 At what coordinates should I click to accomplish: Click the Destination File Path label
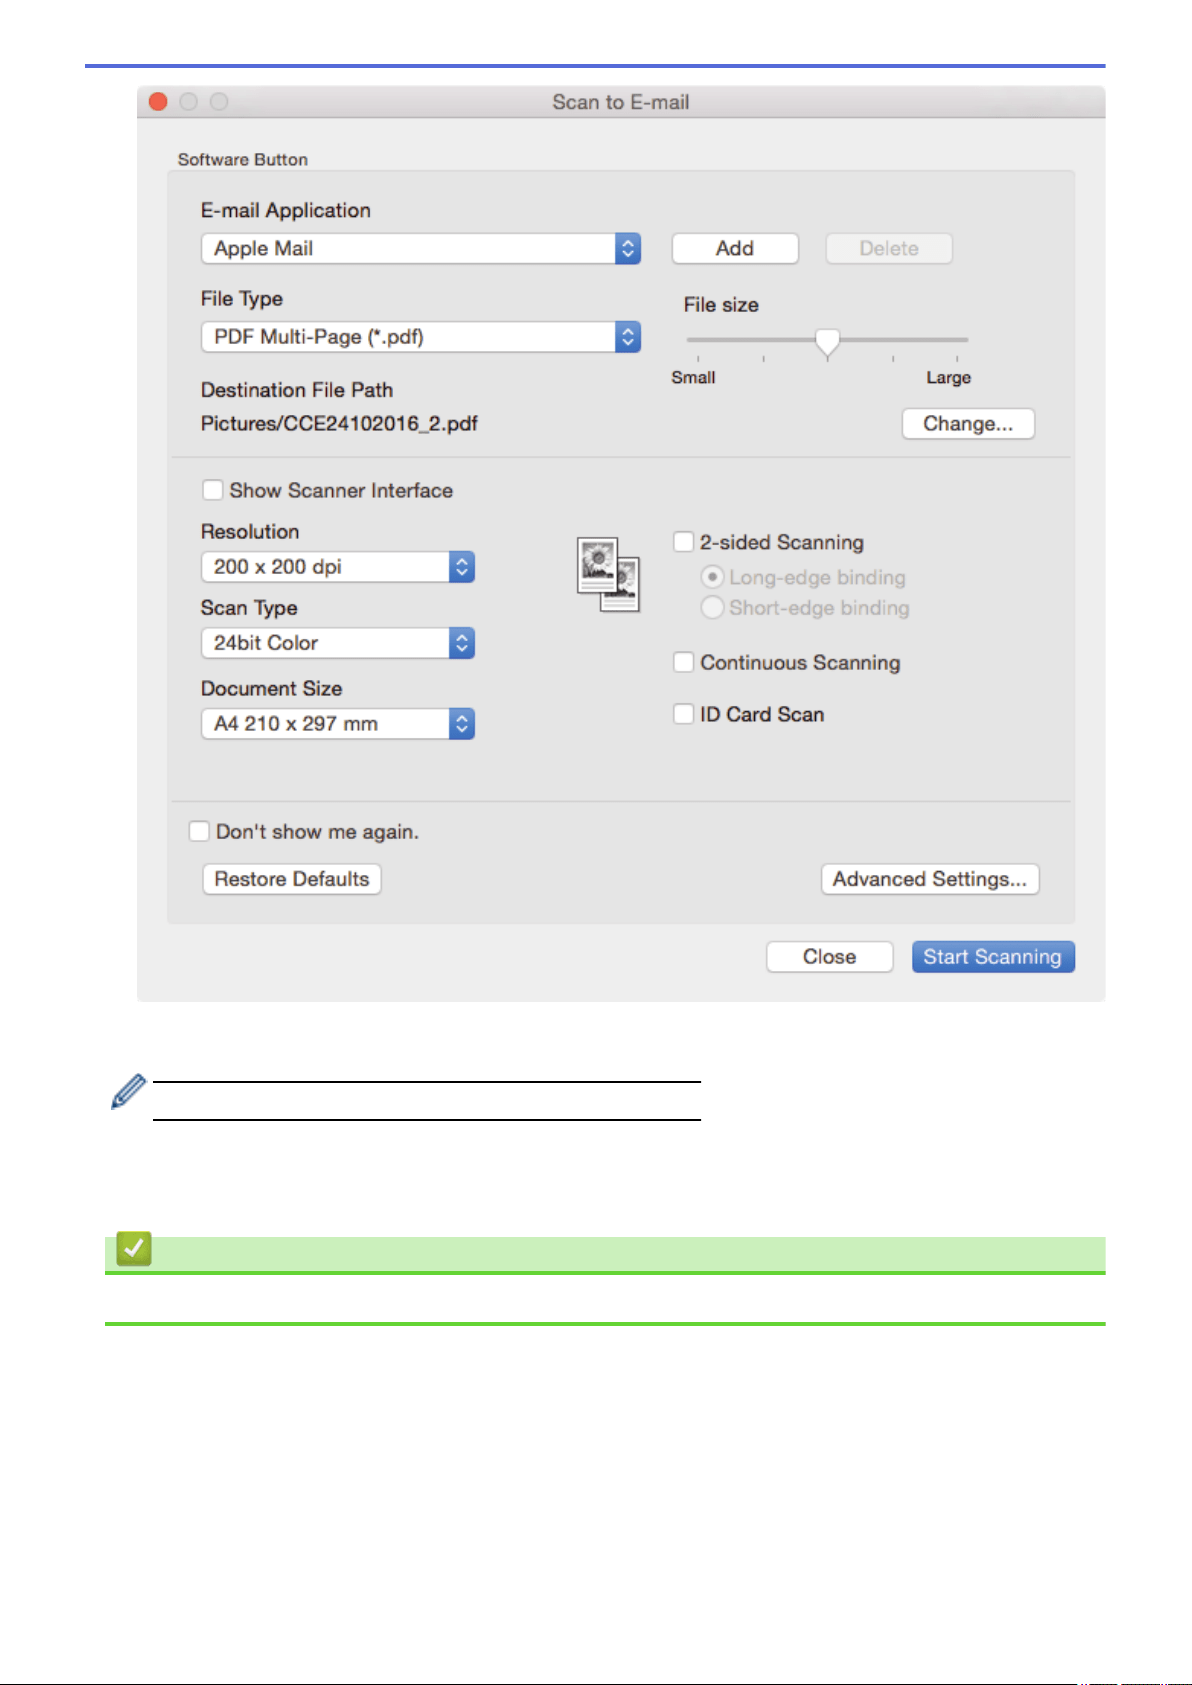297,390
